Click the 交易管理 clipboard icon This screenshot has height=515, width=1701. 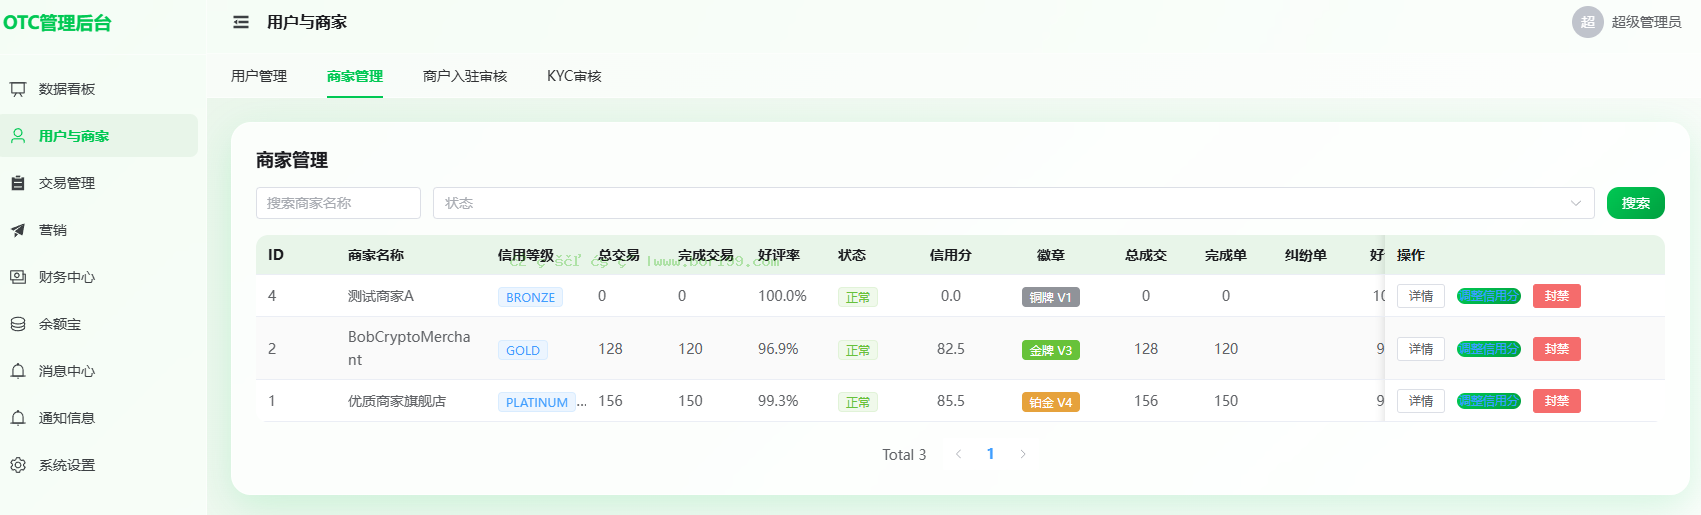click(18, 183)
